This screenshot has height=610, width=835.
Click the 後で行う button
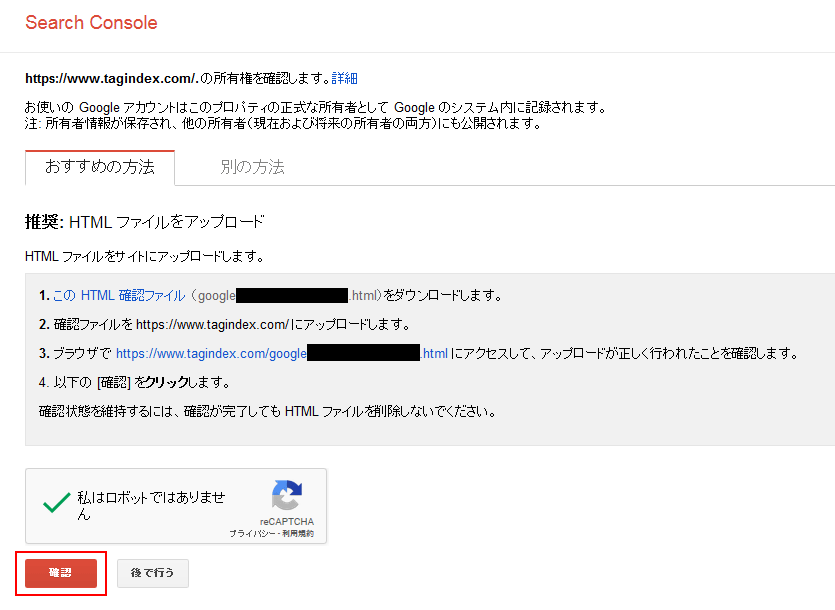[152, 573]
